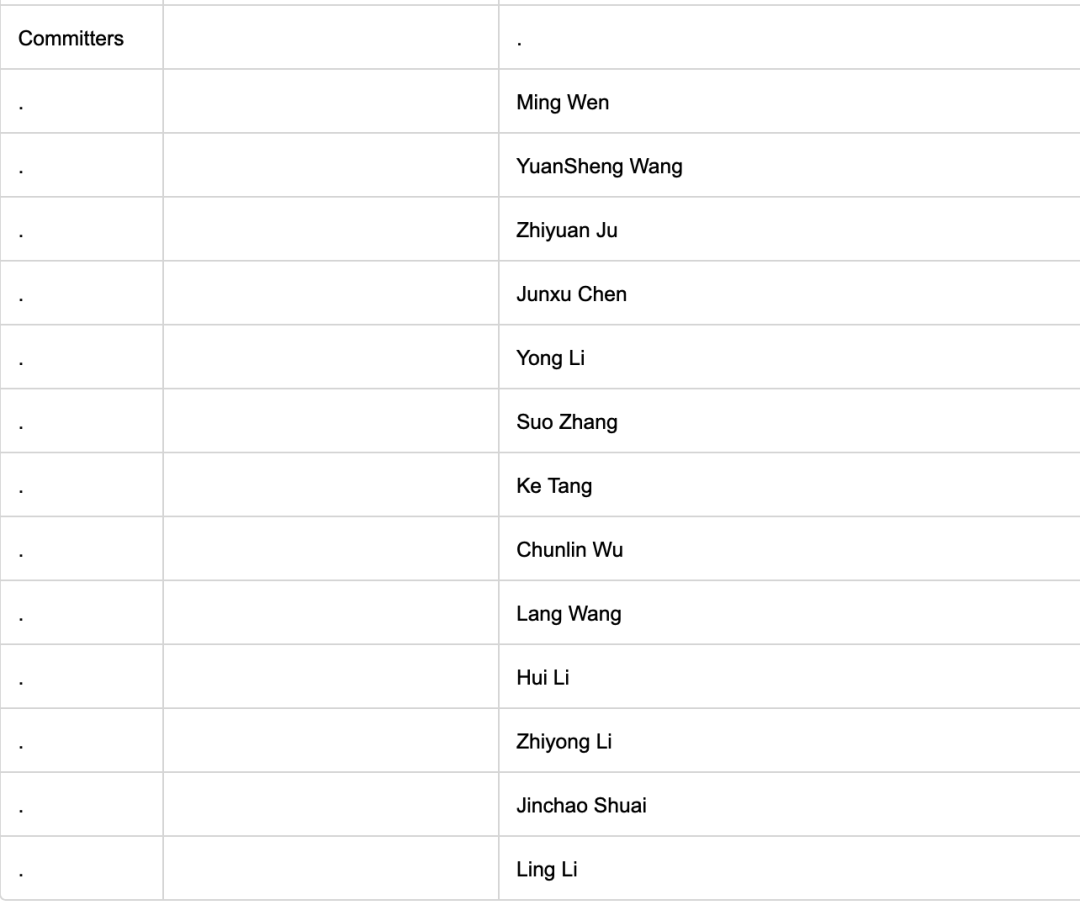Click on Suo Zhang
This screenshot has width=1080, height=905.
[x=567, y=422]
